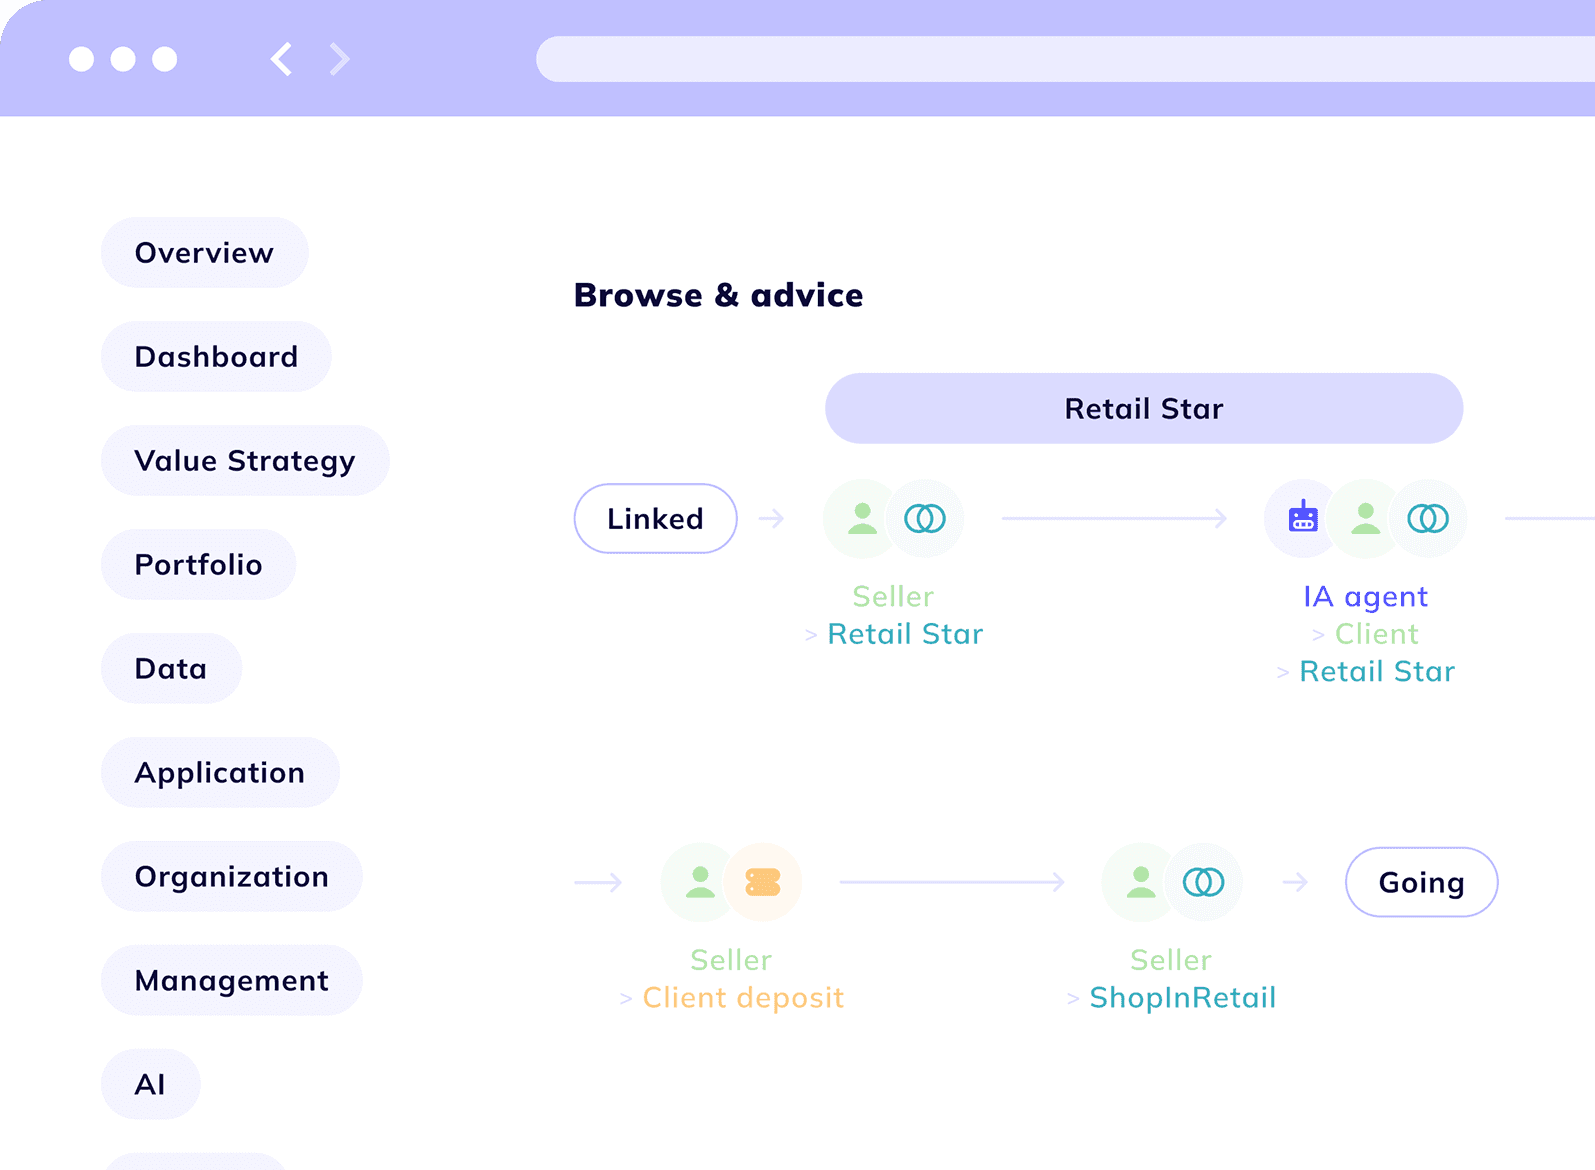
Task: Click the Retail Star header pill
Action: click(x=1144, y=408)
